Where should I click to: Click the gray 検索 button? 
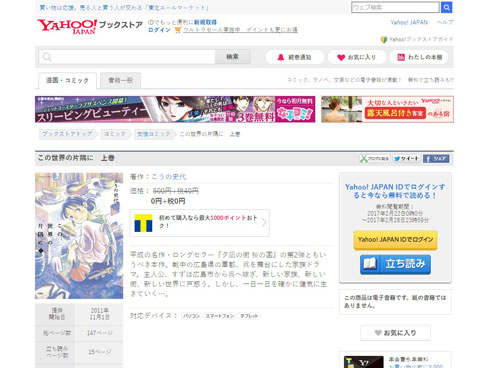click(233, 57)
